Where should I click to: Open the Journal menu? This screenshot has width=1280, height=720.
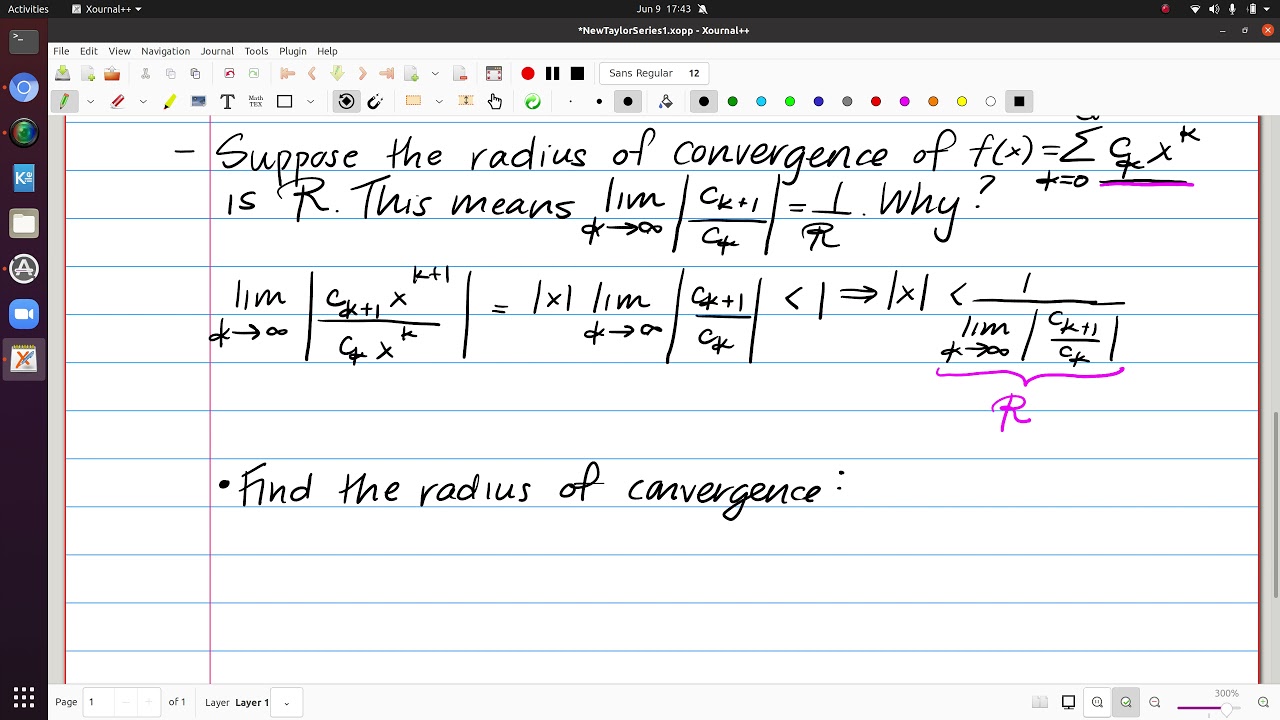[x=217, y=51]
